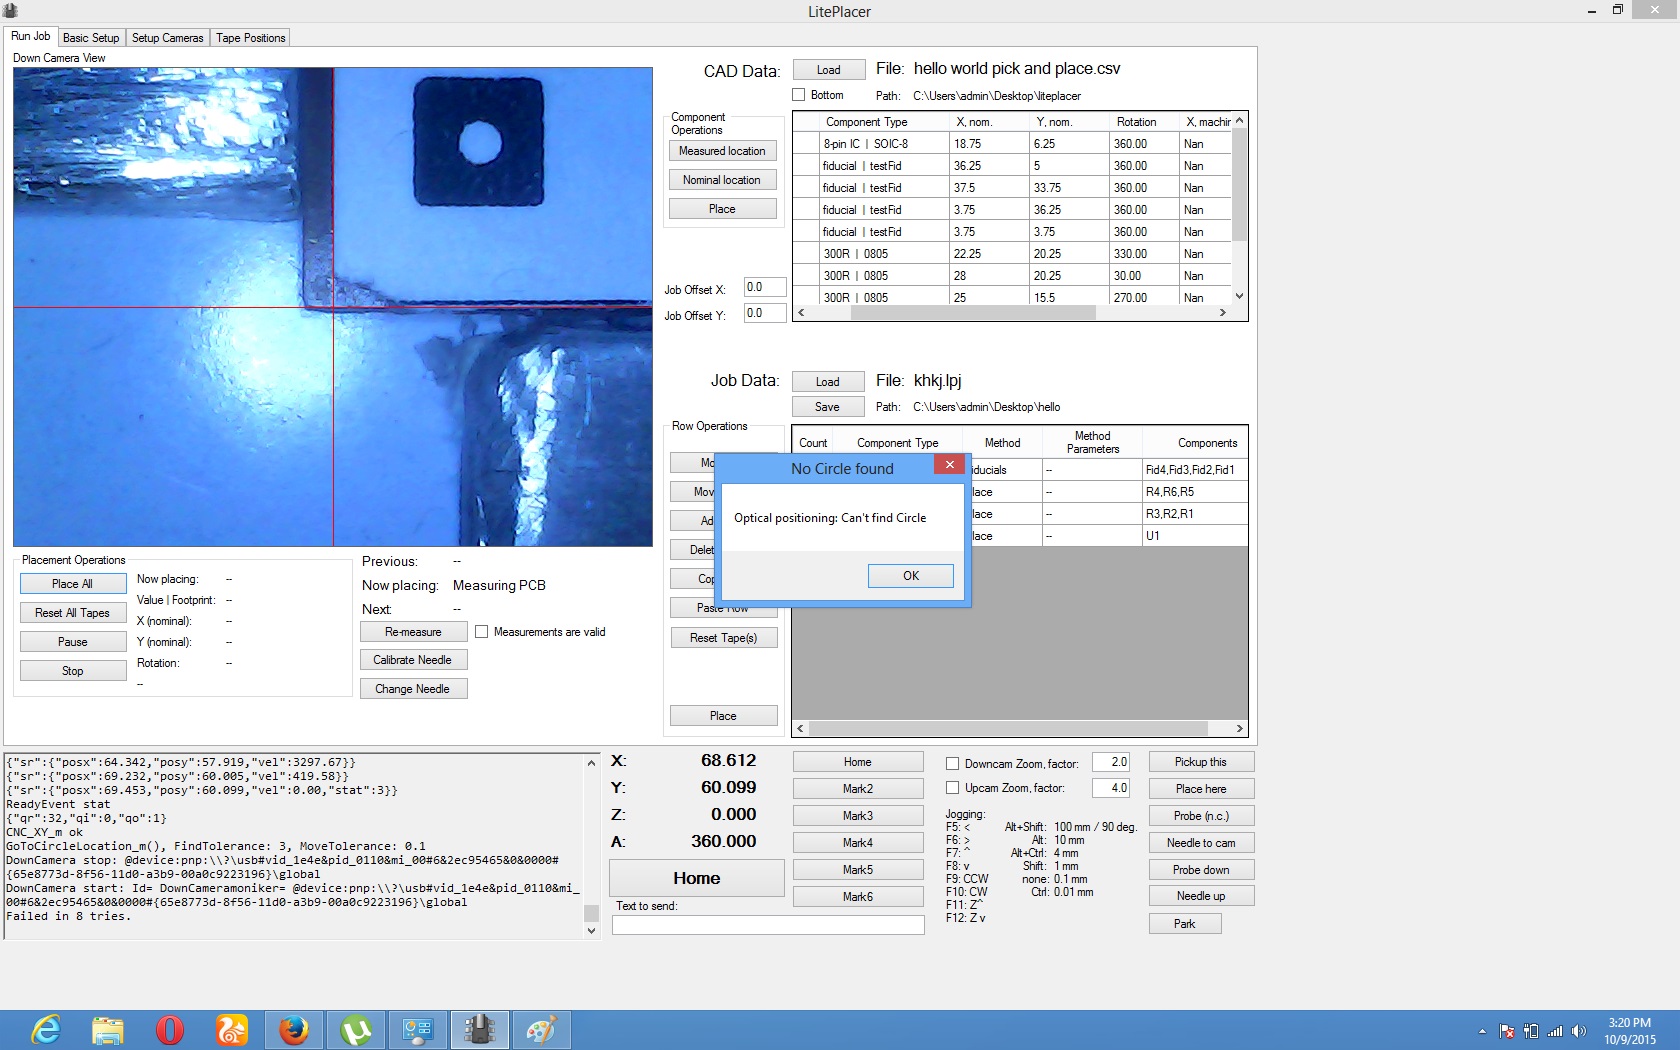Launch Opera browser from the taskbar
1680x1050 pixels.
pos(170,1029)
